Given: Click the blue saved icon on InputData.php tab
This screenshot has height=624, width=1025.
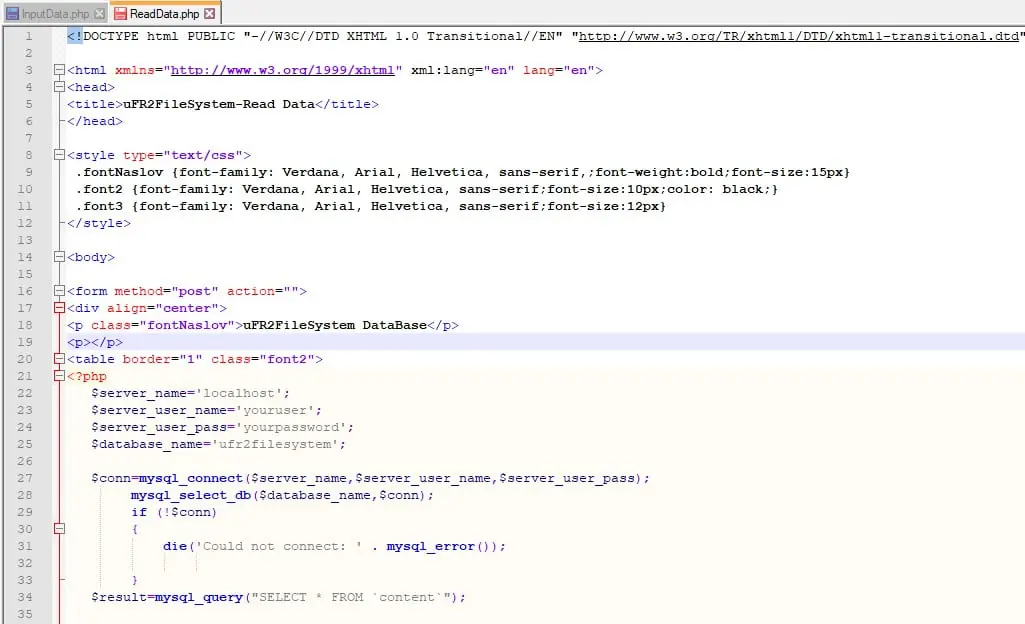Looking at the screenshot, I should [x=12, y=14].
